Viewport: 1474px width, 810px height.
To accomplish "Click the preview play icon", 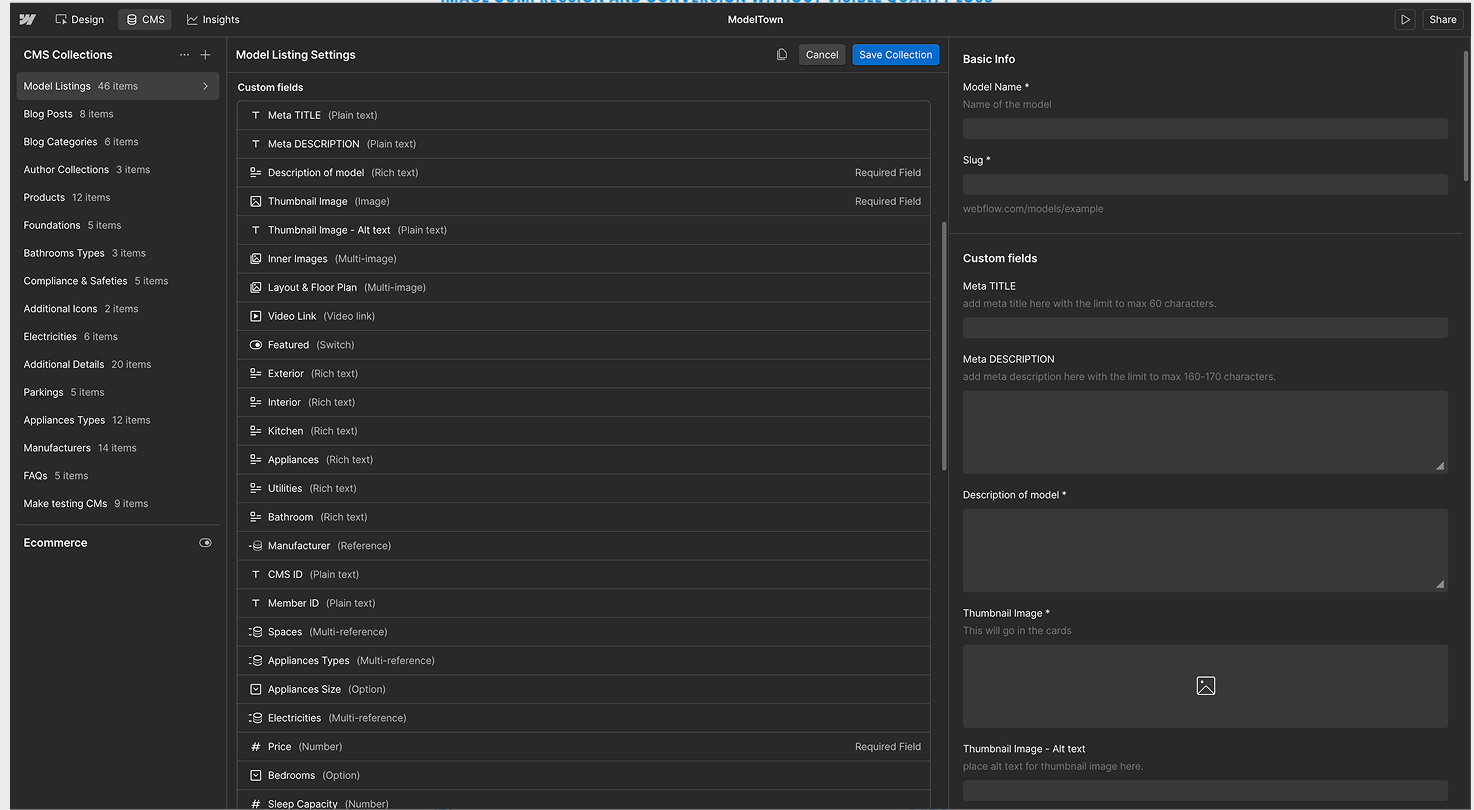I will tap(1406, 19).
